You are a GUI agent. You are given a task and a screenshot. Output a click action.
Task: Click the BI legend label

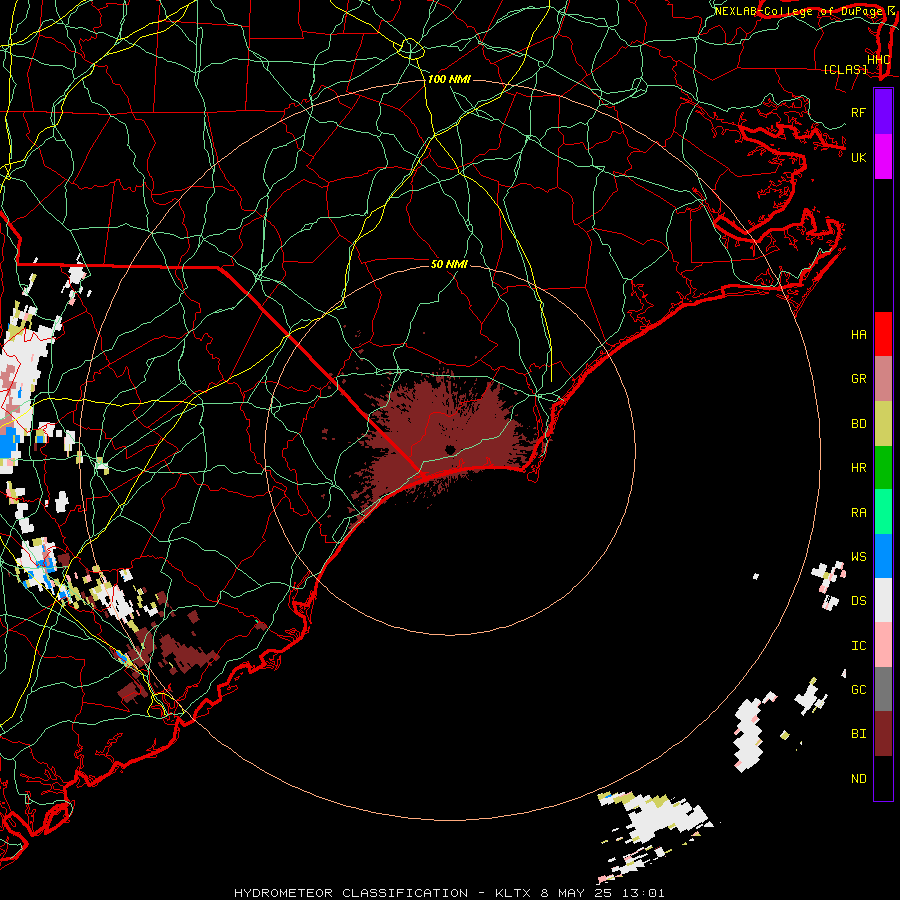(x=858, y=734)
